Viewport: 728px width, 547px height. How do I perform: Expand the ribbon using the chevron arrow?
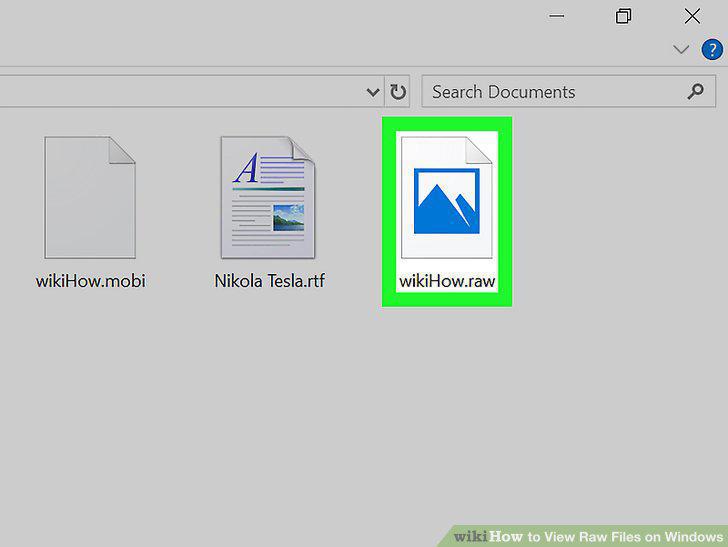coord(681,49)
